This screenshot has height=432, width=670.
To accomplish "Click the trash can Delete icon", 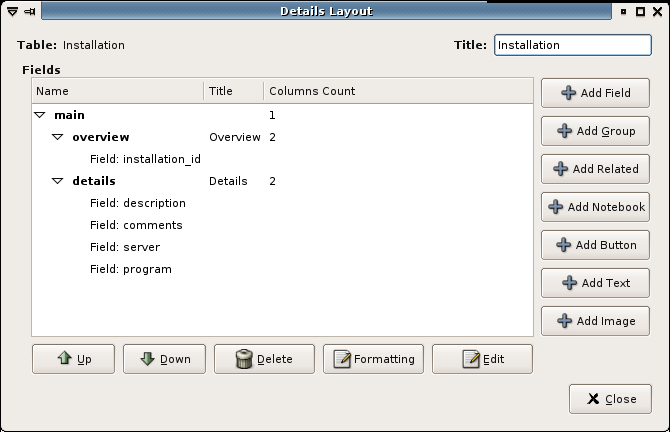I will click(x=243, y=359).
